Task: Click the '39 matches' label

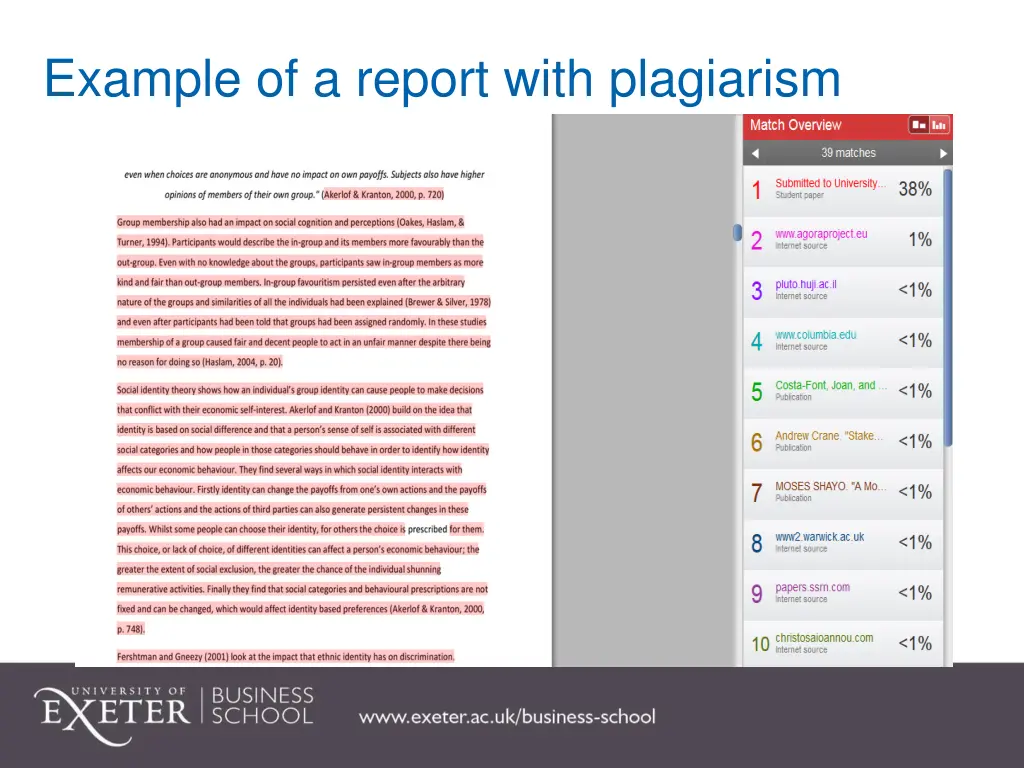Action: 848,153
